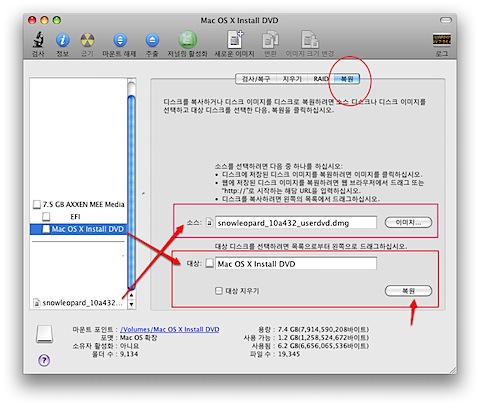Click the folder count 9,134 text
This screenshot has height=406, width=478.
coord(129,354)
